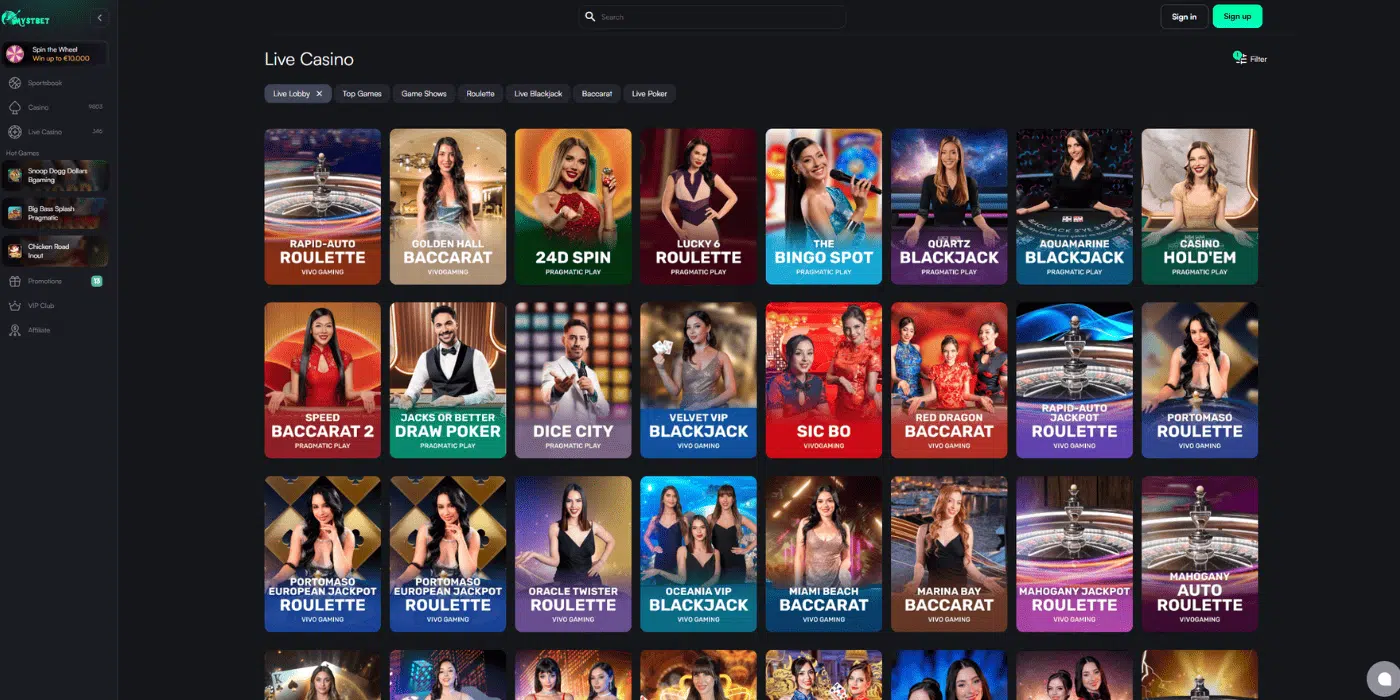Screen dimensions: 1400x700
Task: Select the Top Games tab
Action: (x=362, y=94)
